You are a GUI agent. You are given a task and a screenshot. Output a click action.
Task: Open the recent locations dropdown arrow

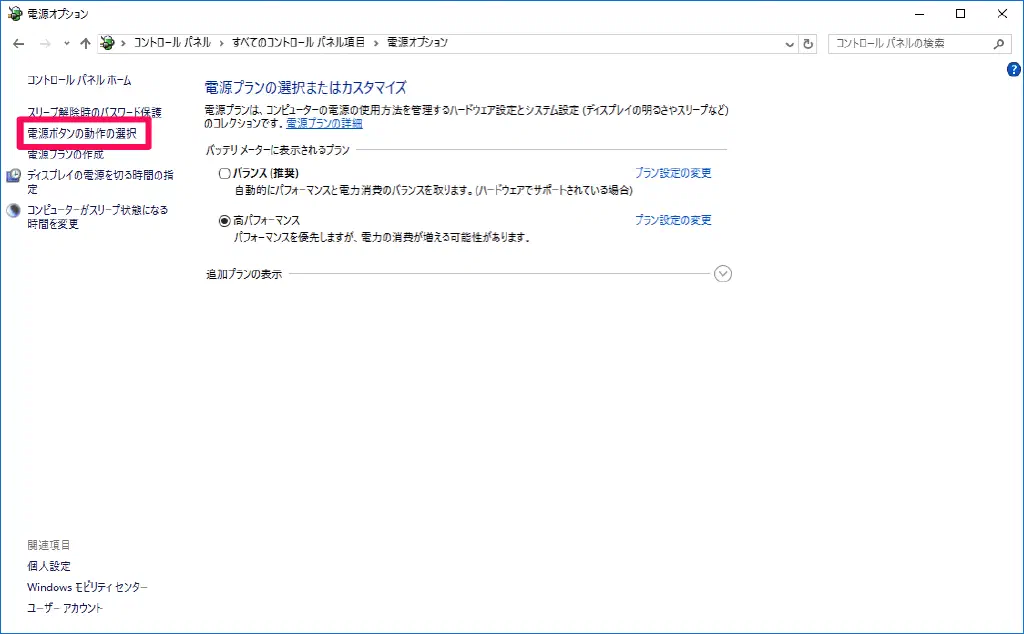click(x=66, y=44)
